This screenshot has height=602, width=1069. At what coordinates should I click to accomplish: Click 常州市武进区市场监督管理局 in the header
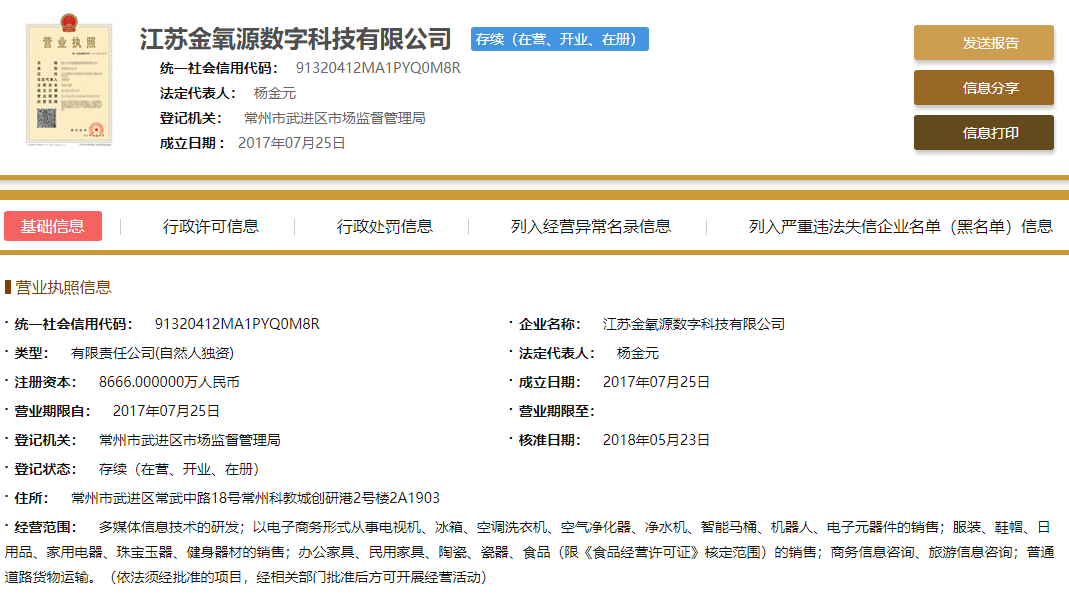click(334, 119)
